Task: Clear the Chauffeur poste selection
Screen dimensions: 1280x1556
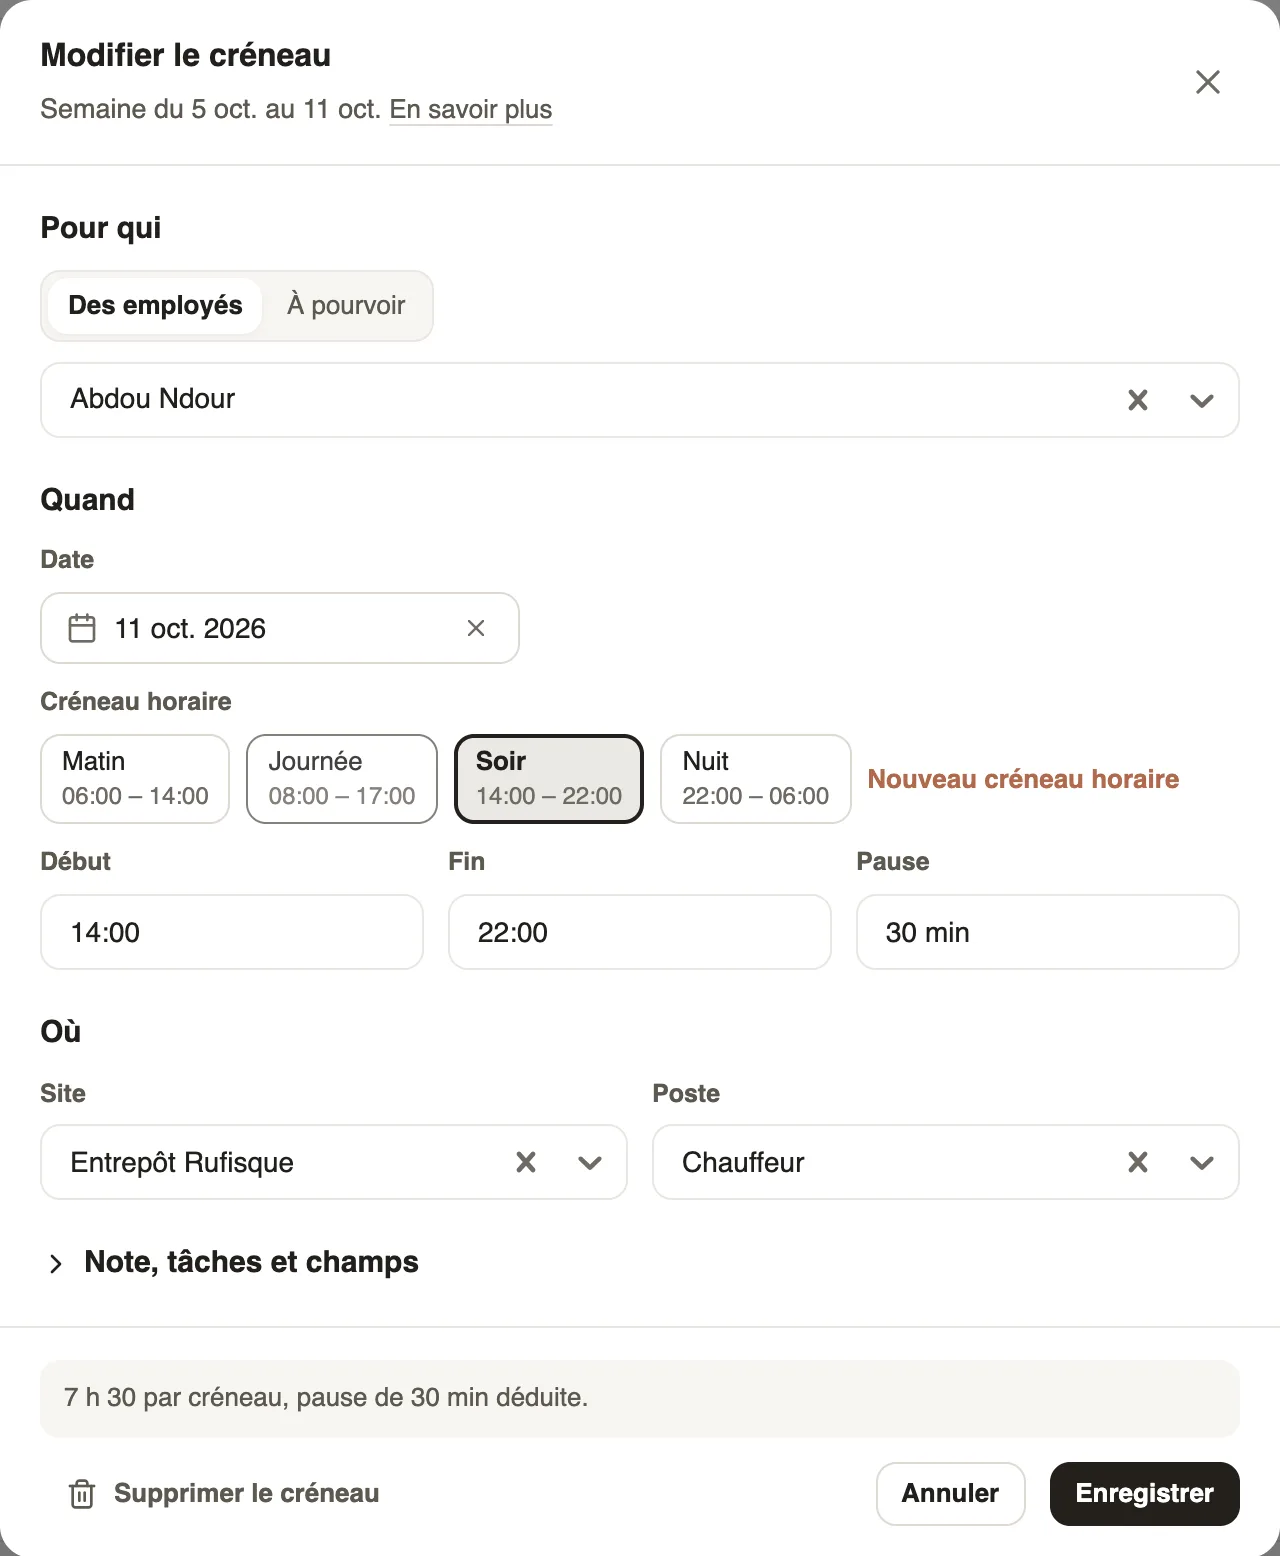Action: 1138,1162
